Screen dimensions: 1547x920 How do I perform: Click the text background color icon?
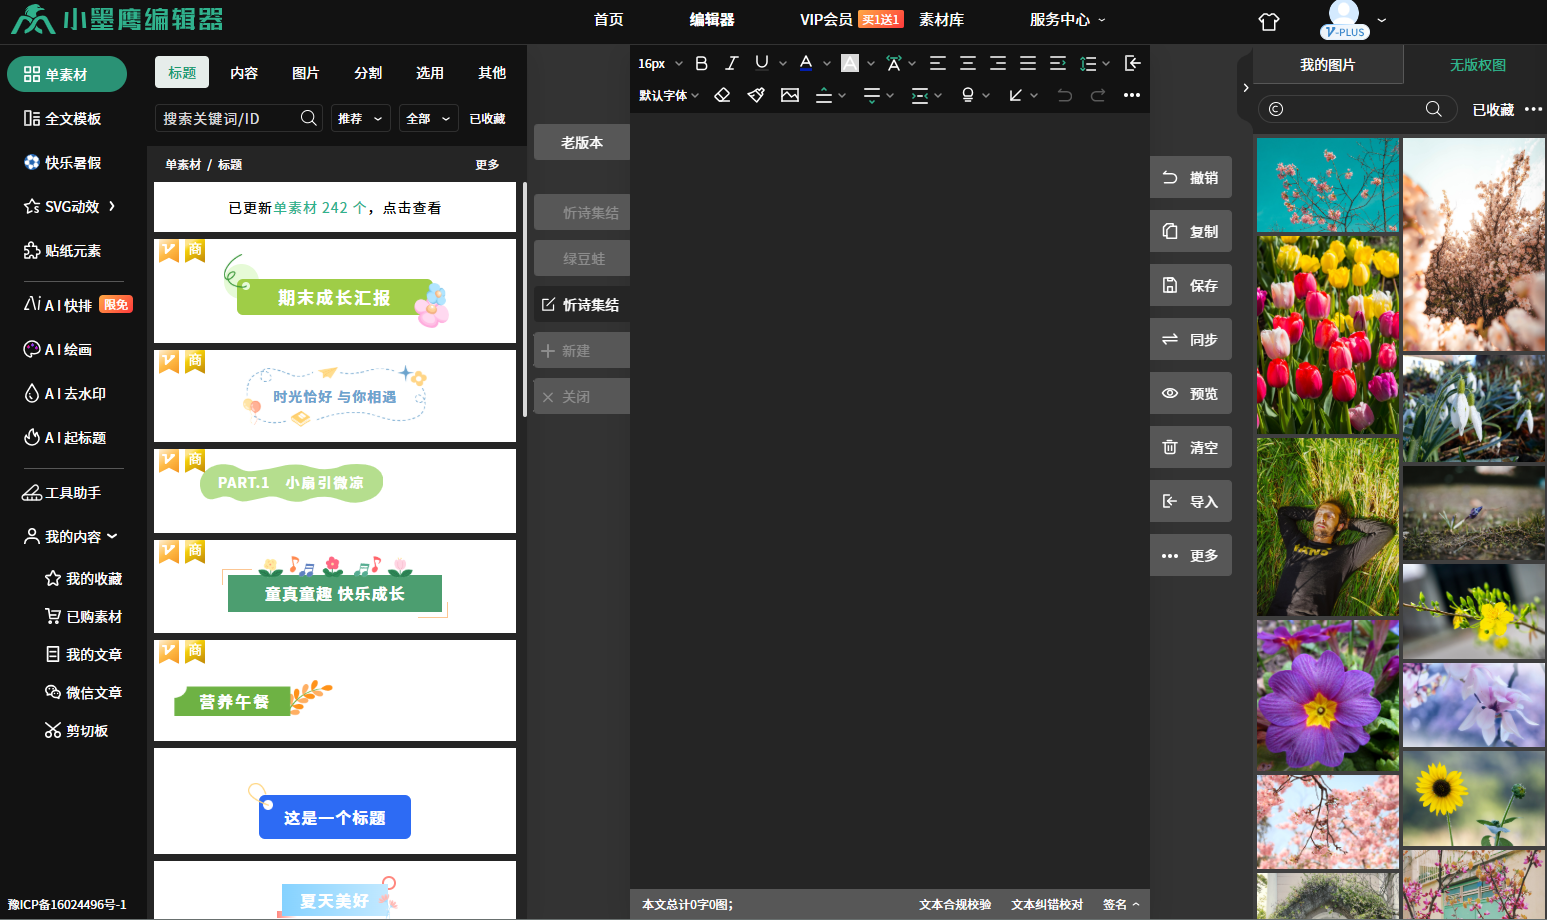click(x=850, y=63)
